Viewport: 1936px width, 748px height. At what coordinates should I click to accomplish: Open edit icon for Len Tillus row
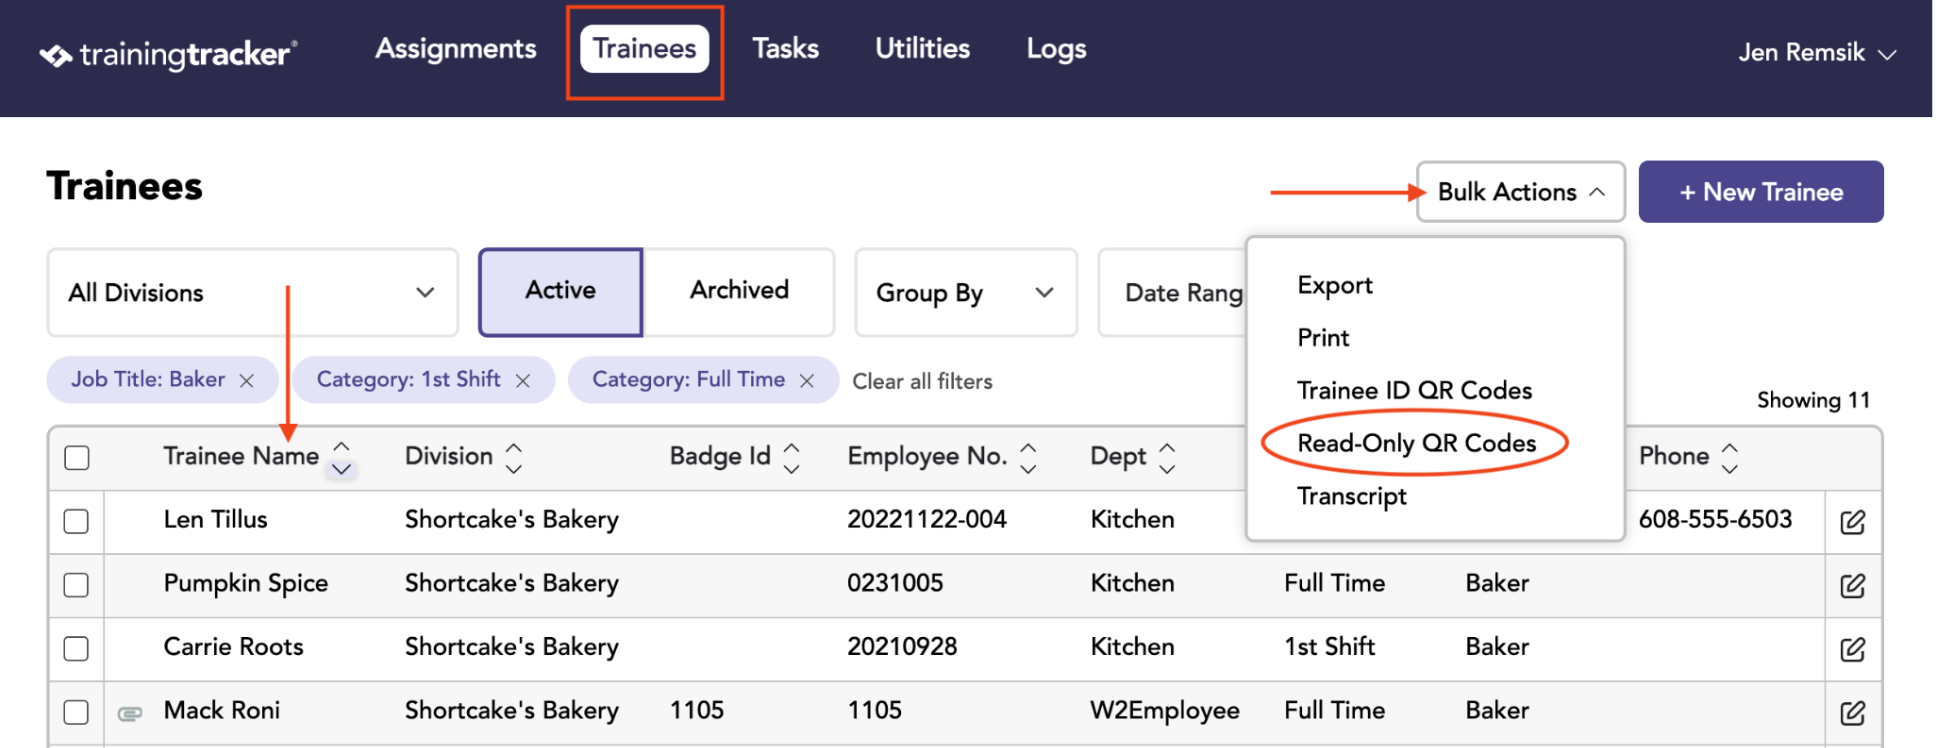point(1852,521)
